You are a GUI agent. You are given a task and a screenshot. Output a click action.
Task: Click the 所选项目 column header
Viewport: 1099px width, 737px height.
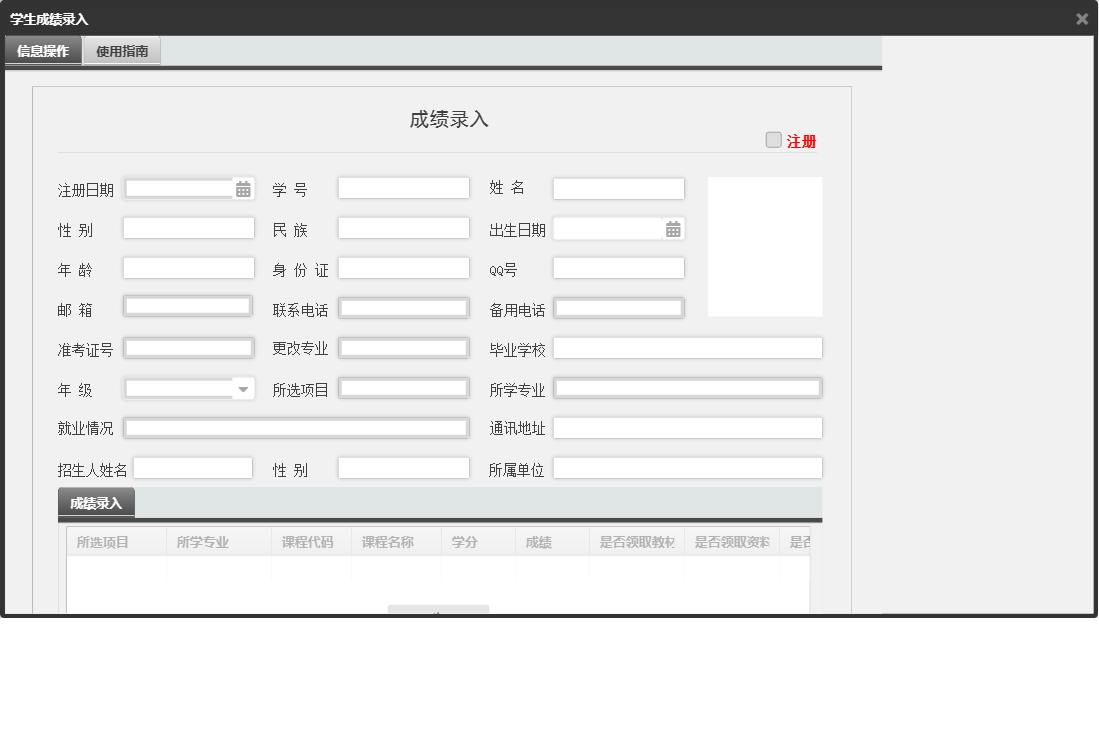116,542
